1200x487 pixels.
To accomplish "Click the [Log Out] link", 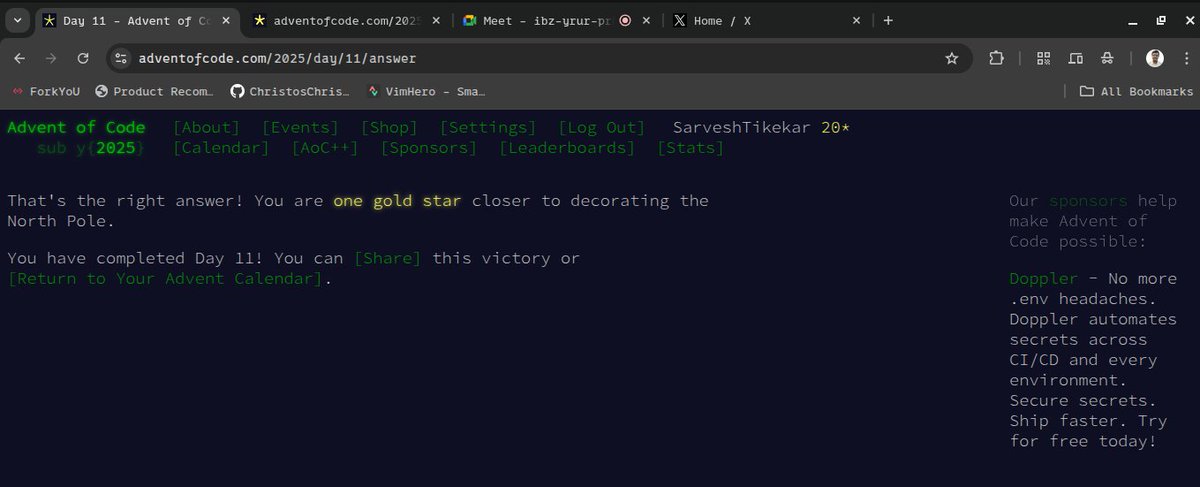I will (x=601, y=127).
